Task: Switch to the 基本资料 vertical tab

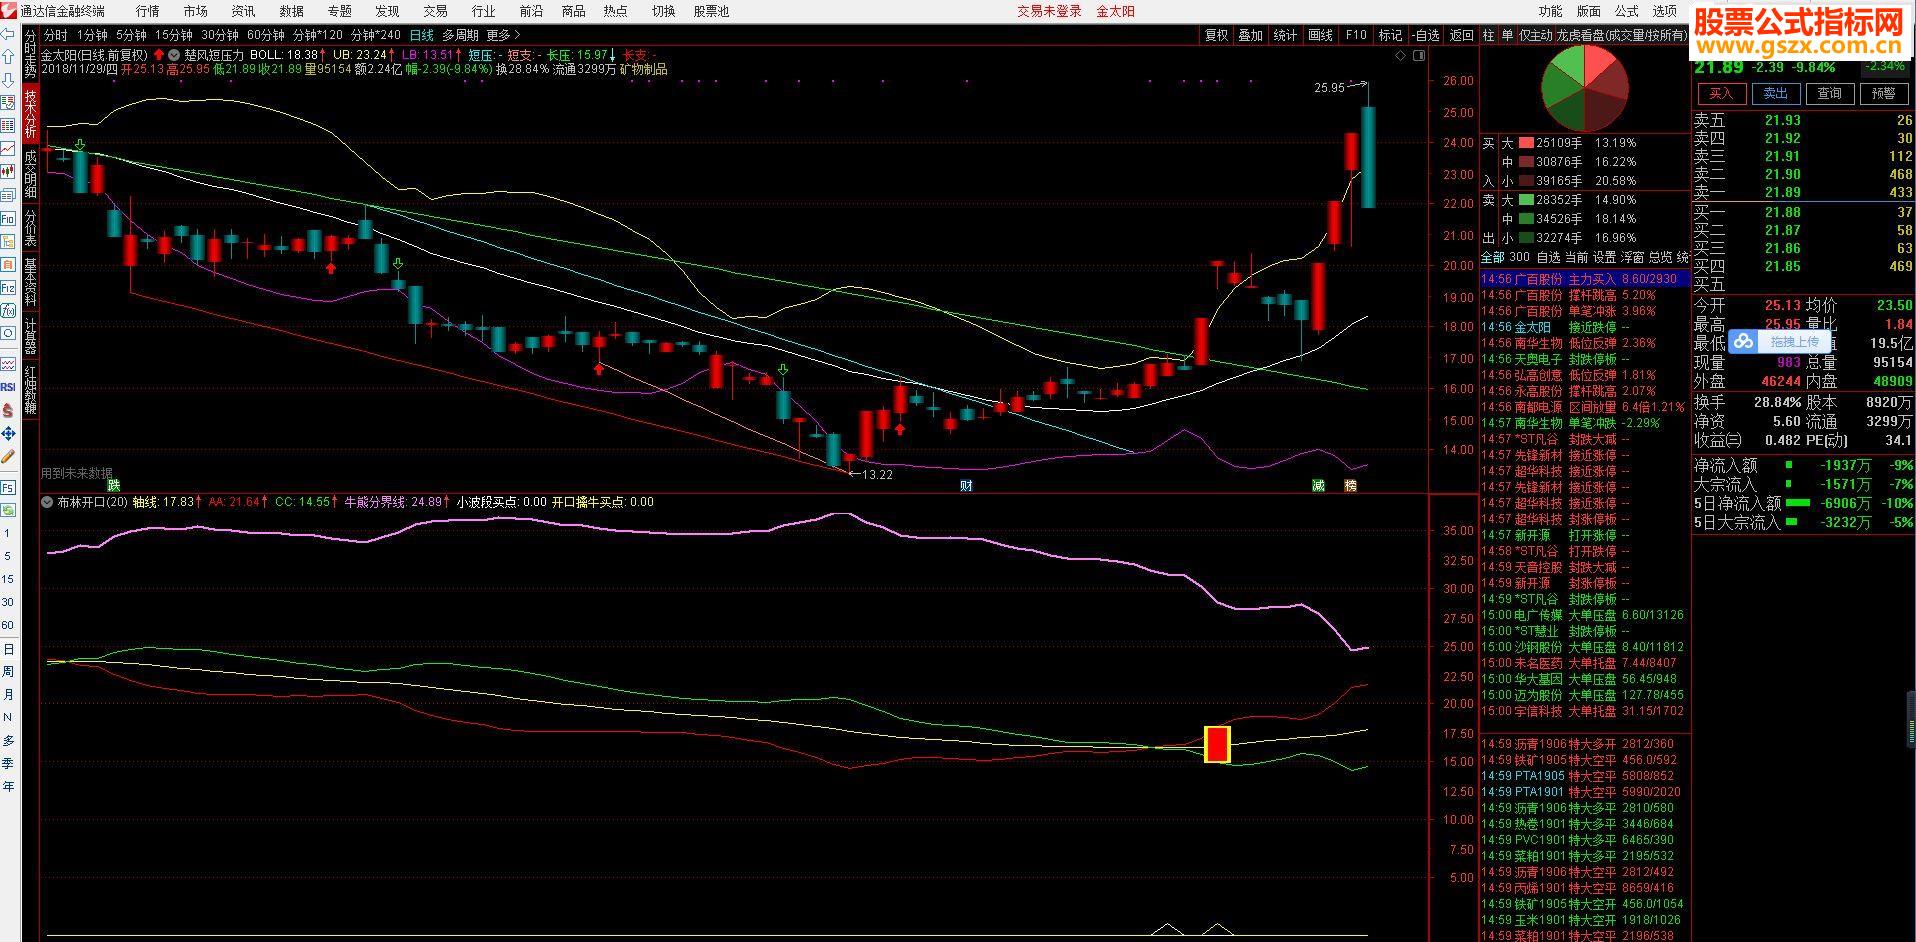Action: (30, 283)
